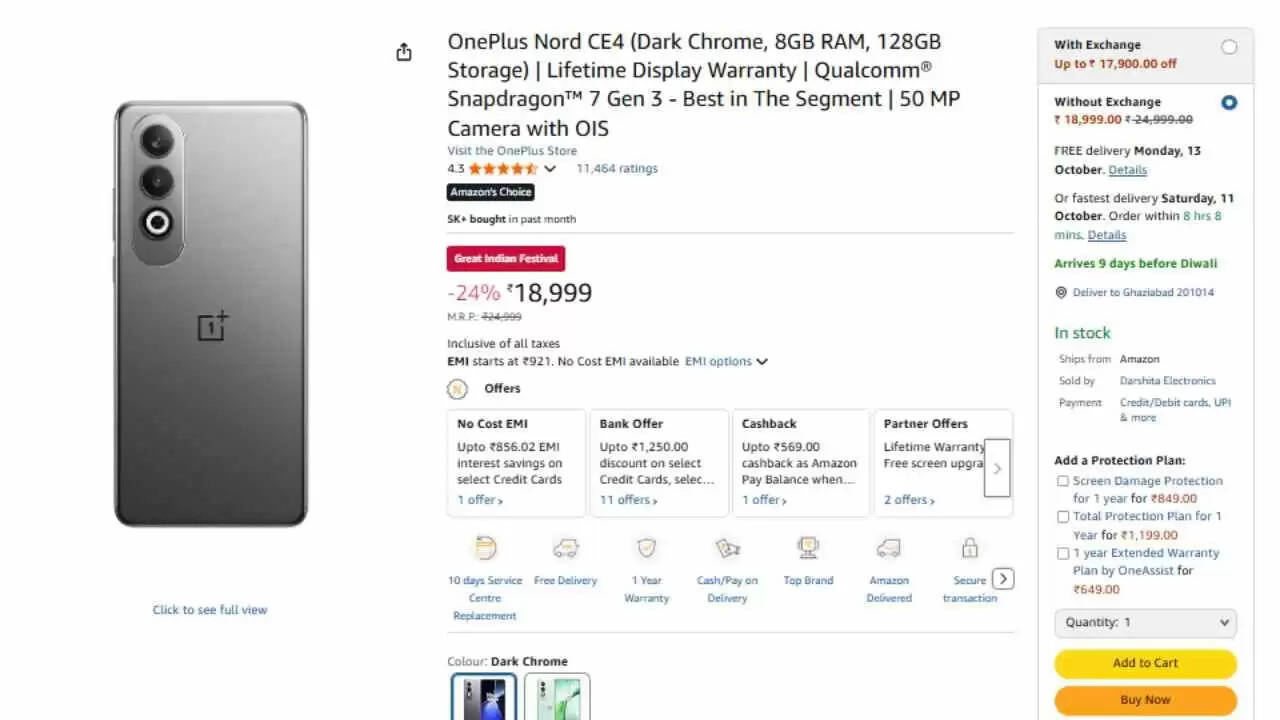1280x720 pixels.
Task: Check the 1 year Extended Warranty option
Action: click(1063, 553)
